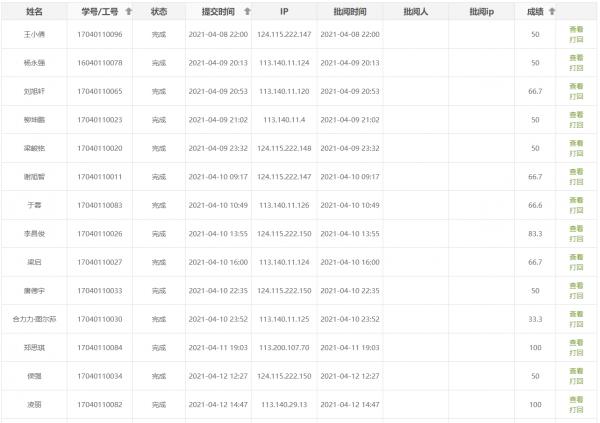Click the 姓名 column header

pyautogui.click(x=34, y=11)
